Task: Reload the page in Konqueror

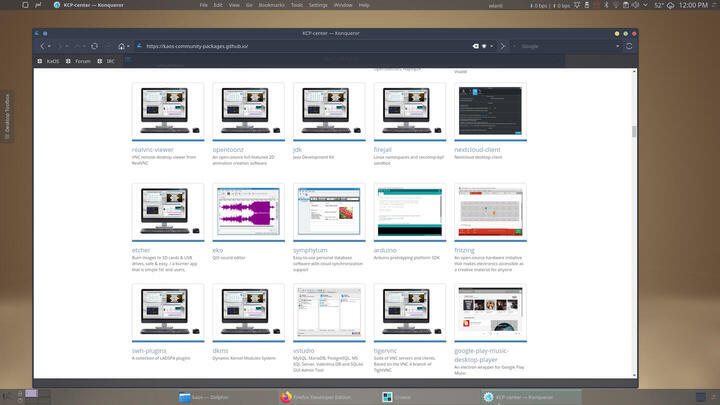Action: (x=94, y=46)
